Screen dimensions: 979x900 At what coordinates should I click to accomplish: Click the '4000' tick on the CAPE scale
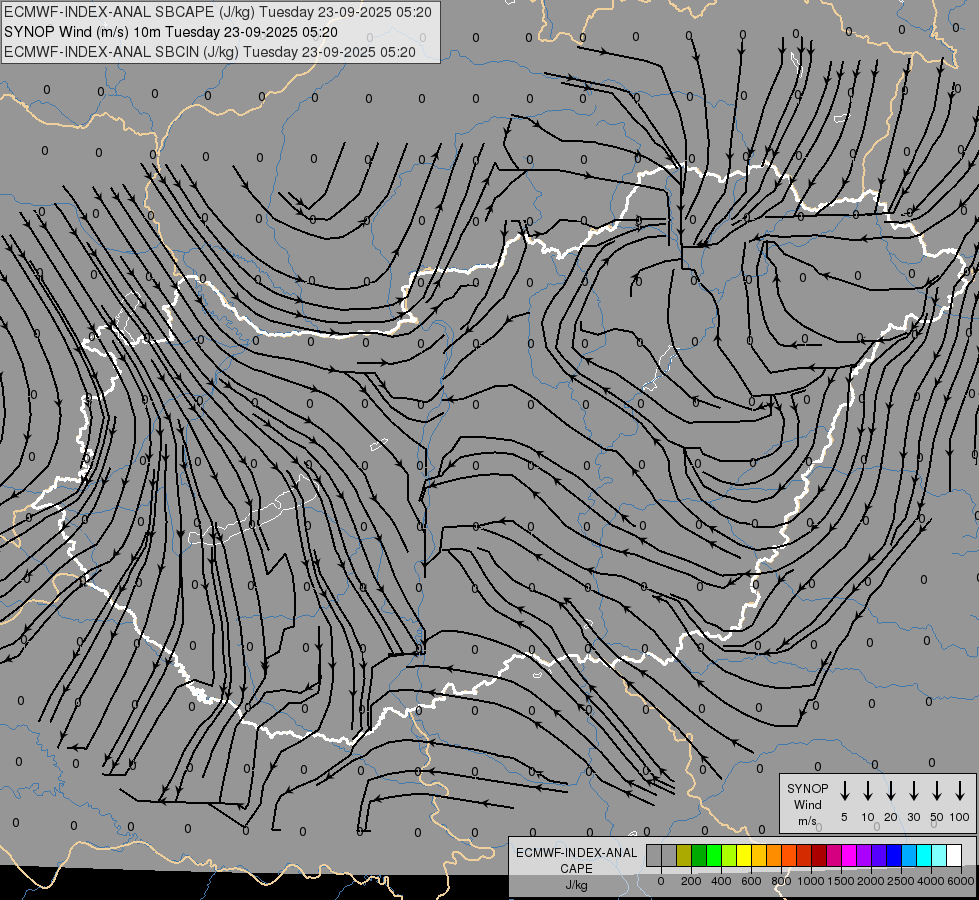point(931,881)
